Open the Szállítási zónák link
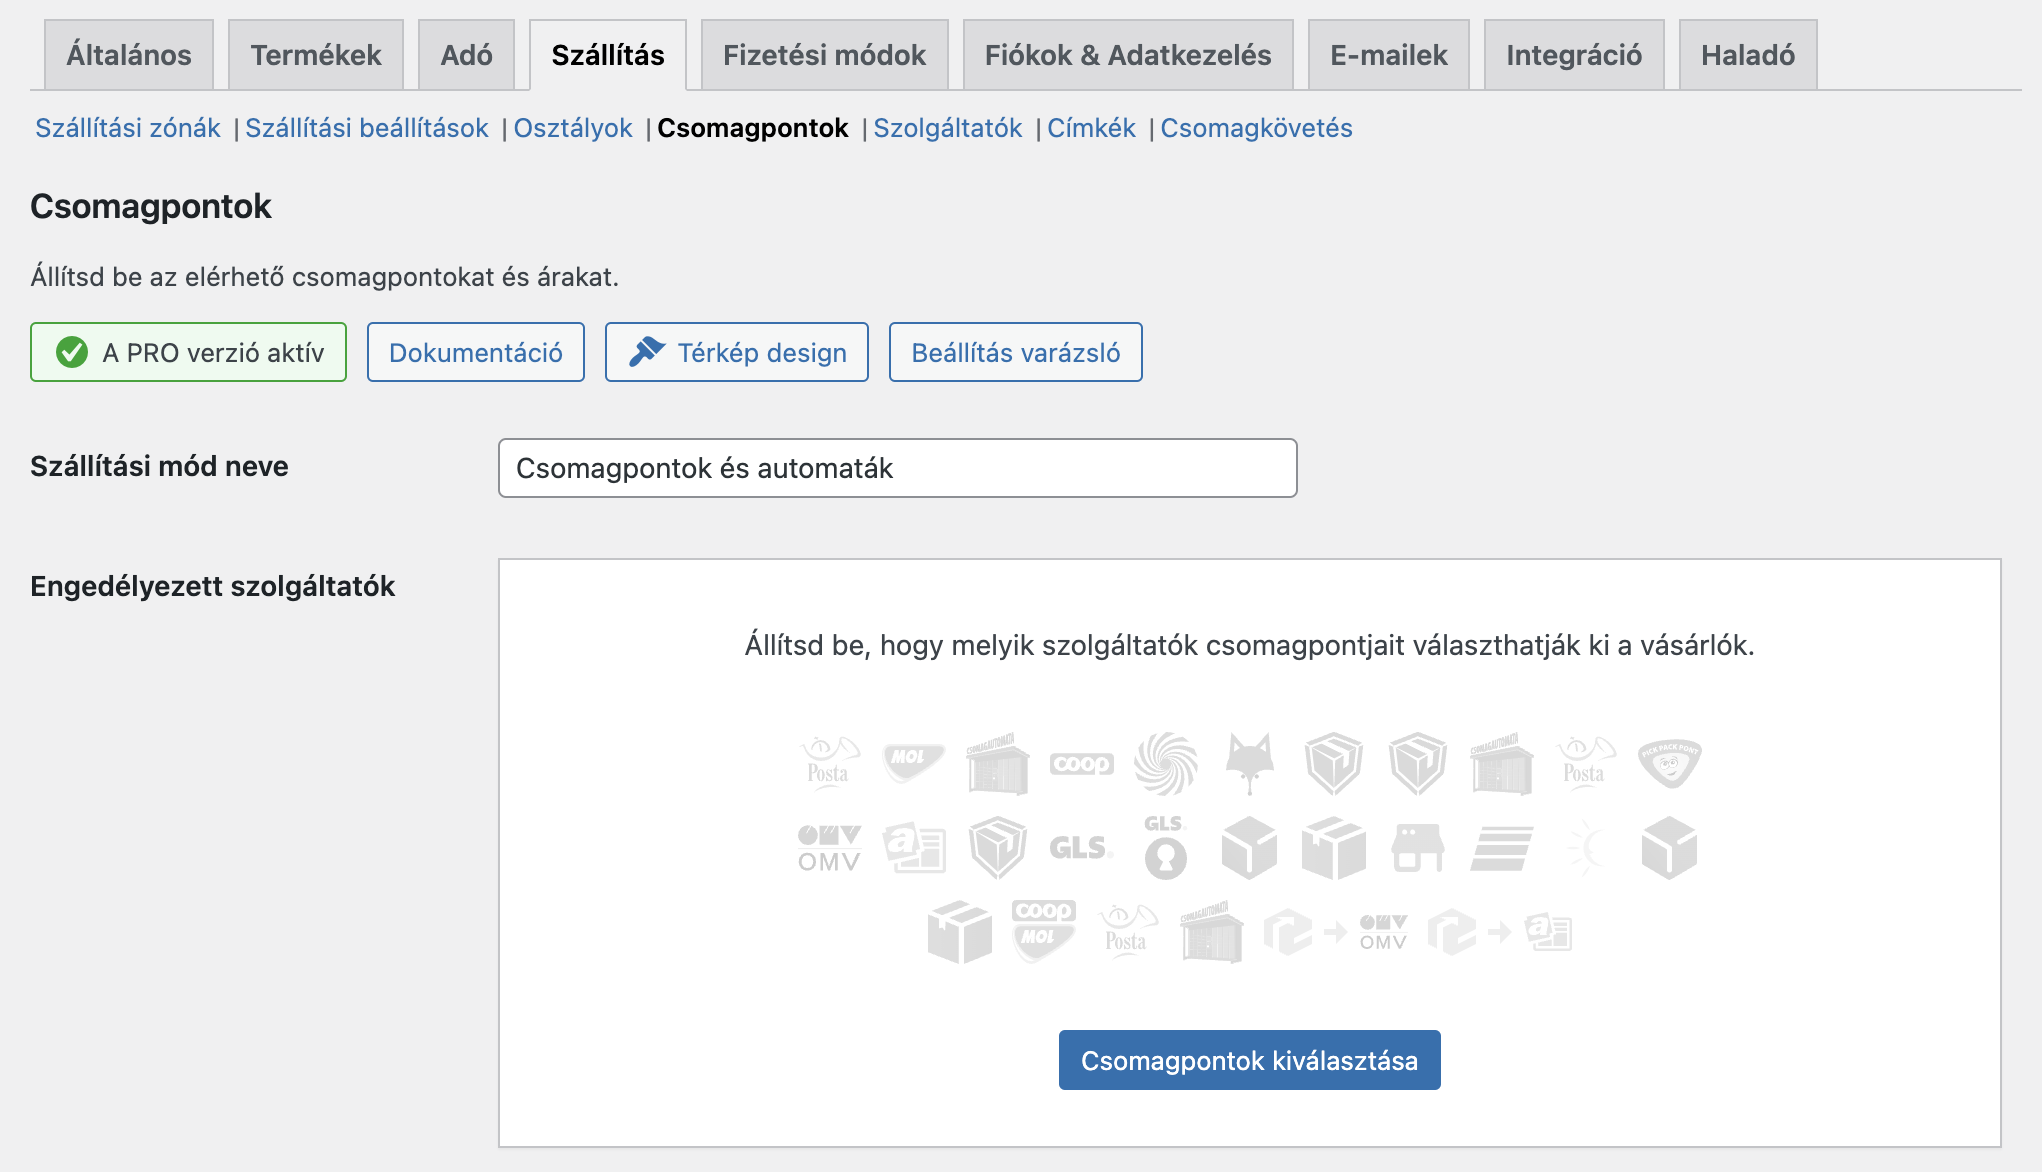This screenshot has width=2042, height=1172. click(128, 128)
